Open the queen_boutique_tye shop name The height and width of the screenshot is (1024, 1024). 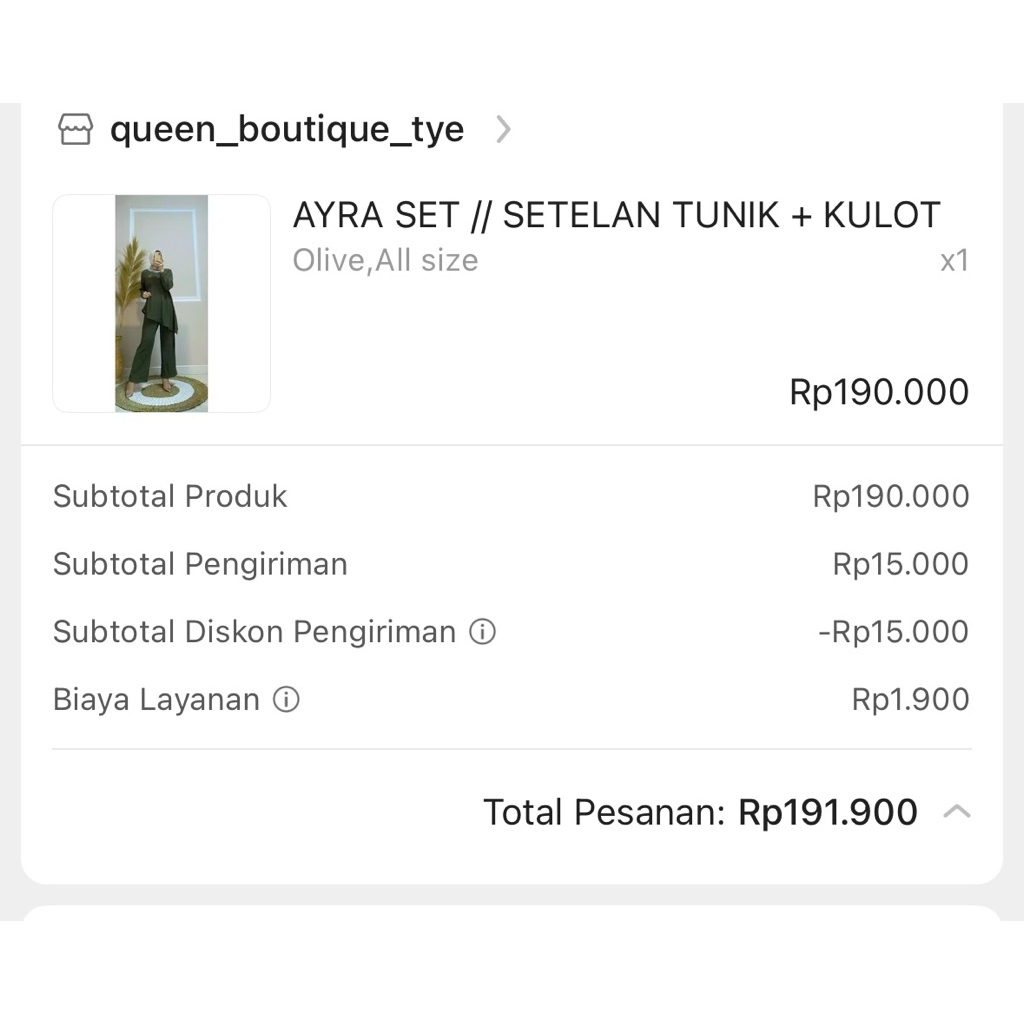pos(287,130)
